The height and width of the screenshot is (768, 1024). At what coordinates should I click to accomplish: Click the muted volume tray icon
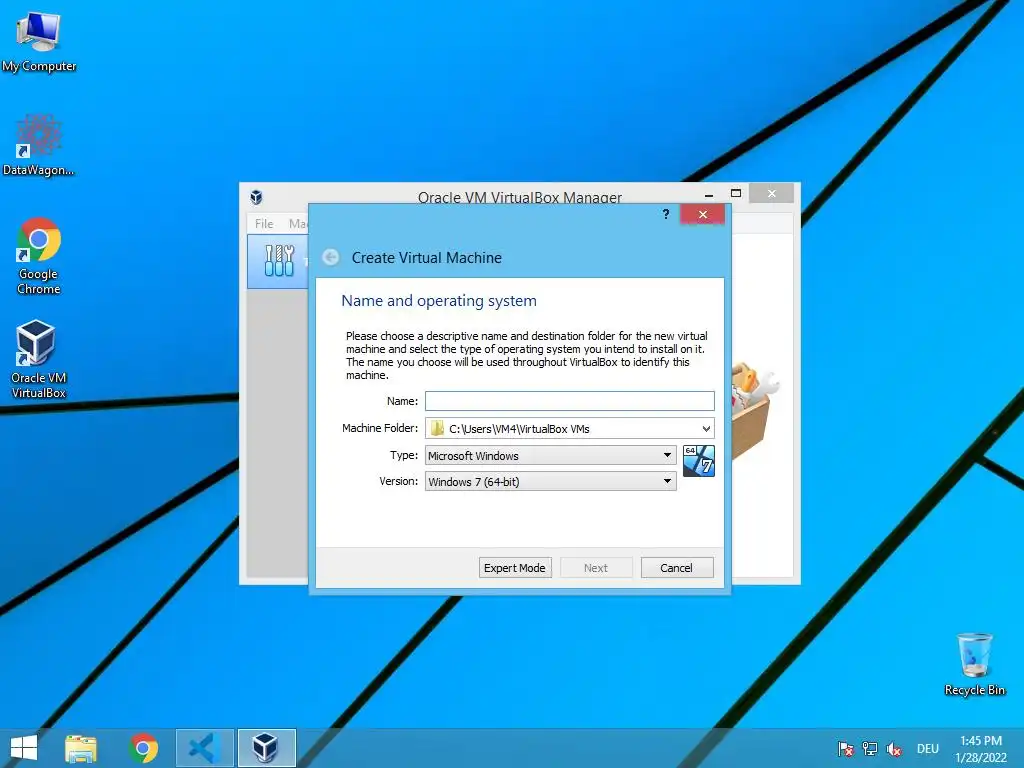coord(894,749)
